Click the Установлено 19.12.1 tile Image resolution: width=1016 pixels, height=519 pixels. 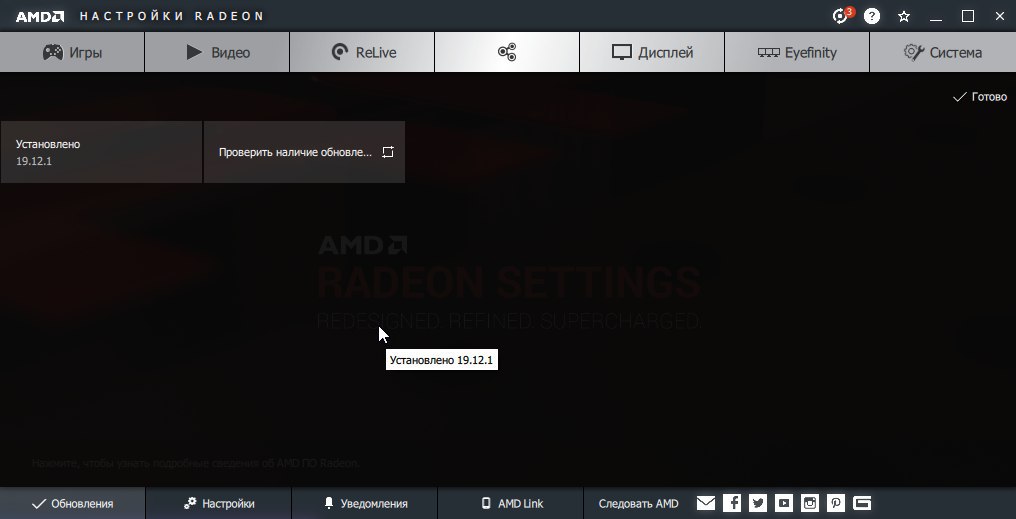[101, 152]
